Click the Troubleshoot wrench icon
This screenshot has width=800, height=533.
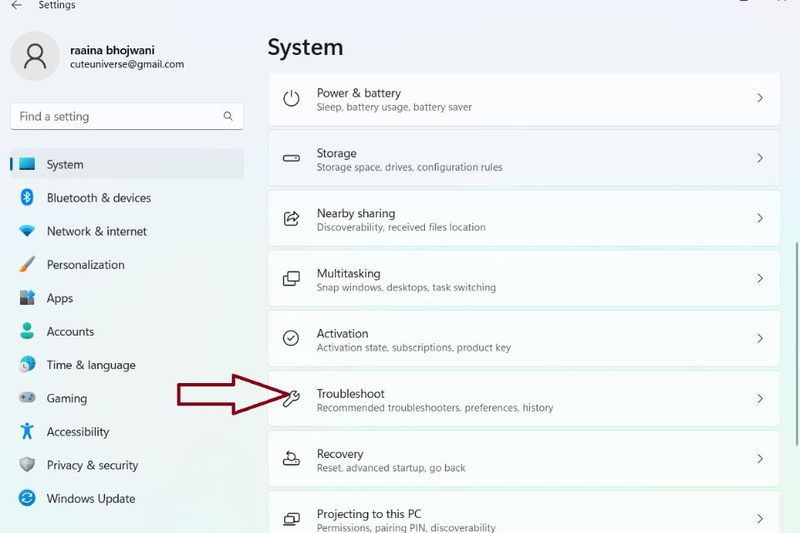click(291, 398)
